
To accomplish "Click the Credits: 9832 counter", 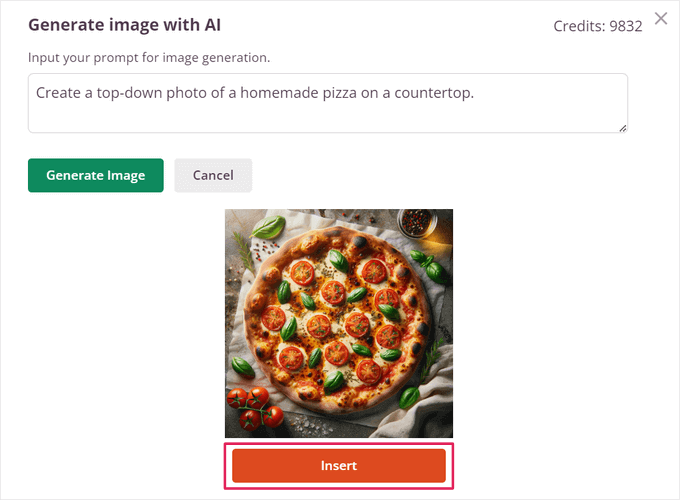I will pos(598,26).
